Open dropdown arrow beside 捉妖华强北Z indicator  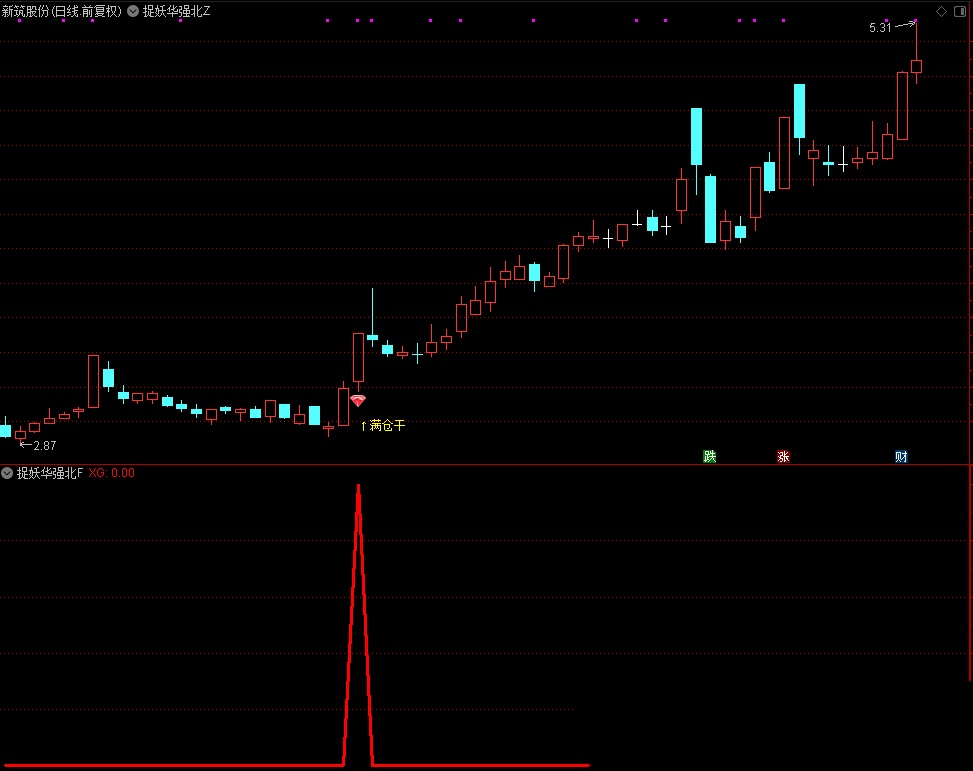133,12
